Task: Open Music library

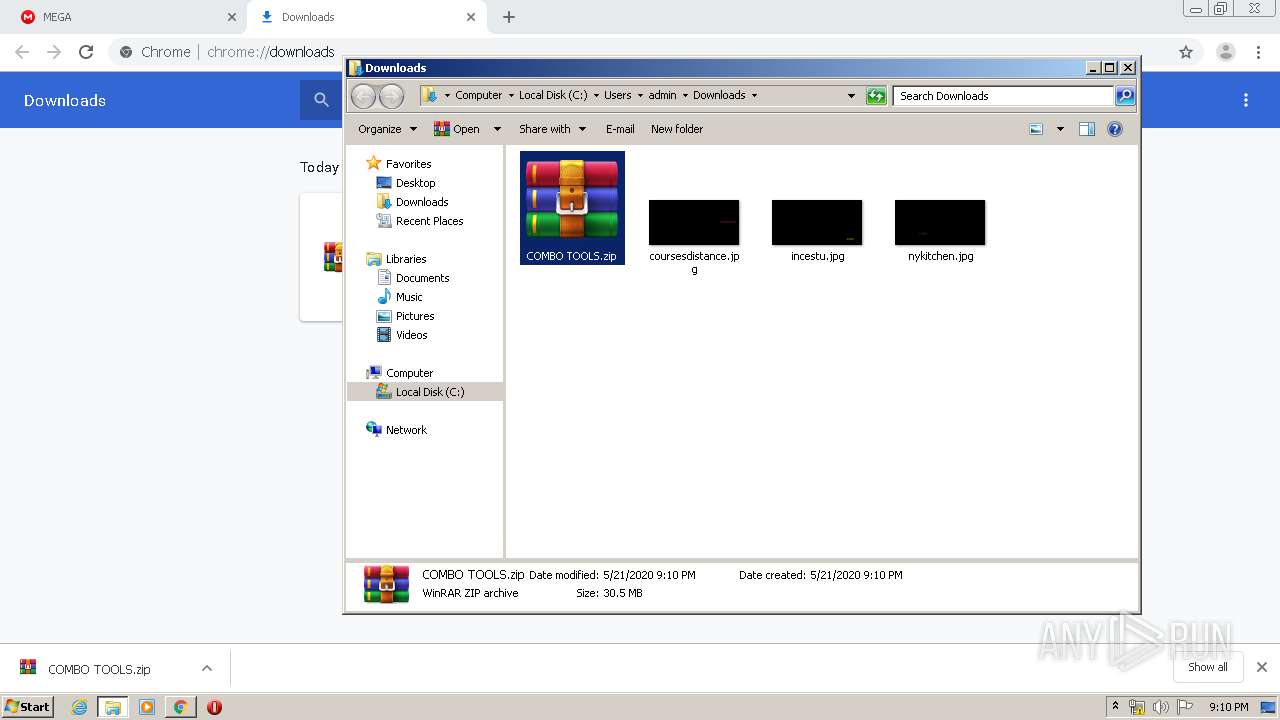Action: (409, 297)
